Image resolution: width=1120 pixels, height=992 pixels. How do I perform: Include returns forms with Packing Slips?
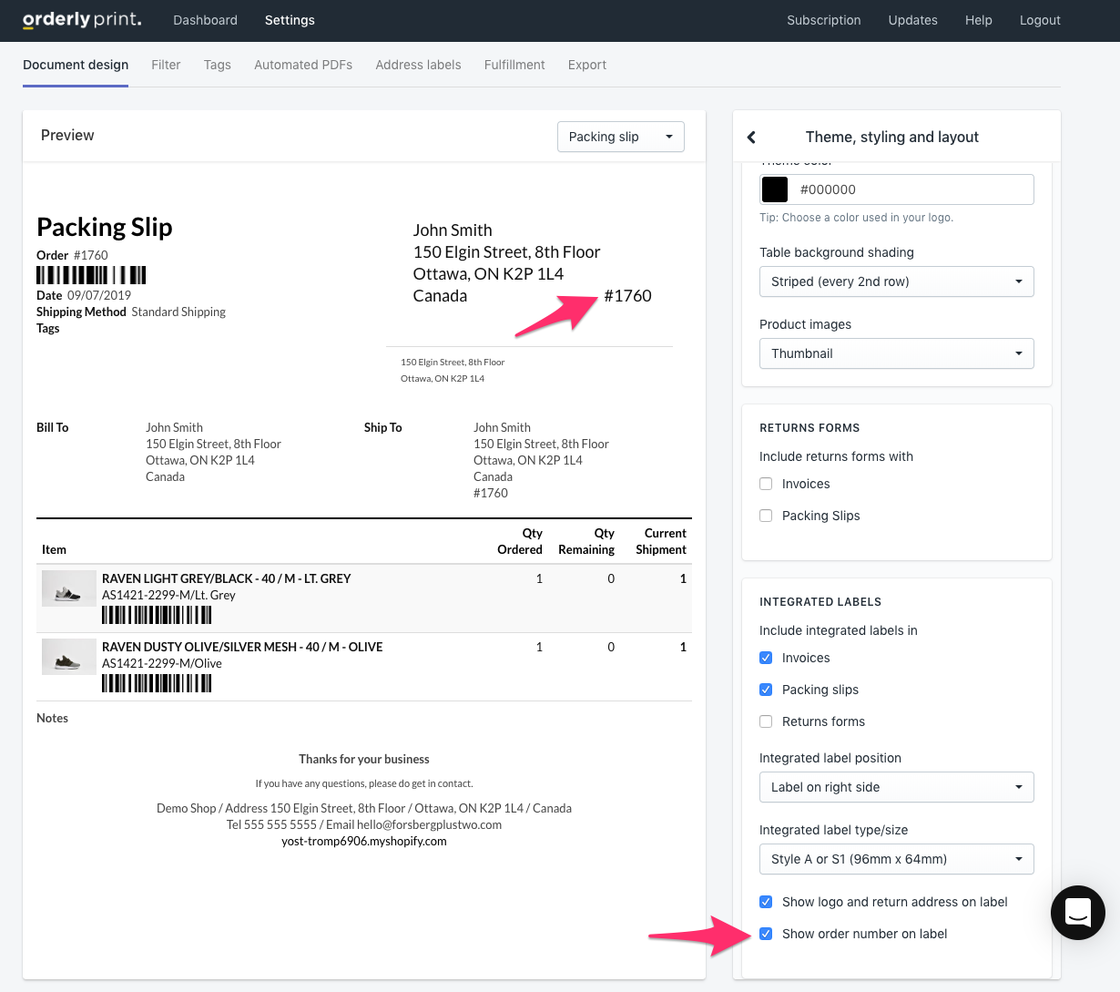pyautogui.click(x=766, y=515)
